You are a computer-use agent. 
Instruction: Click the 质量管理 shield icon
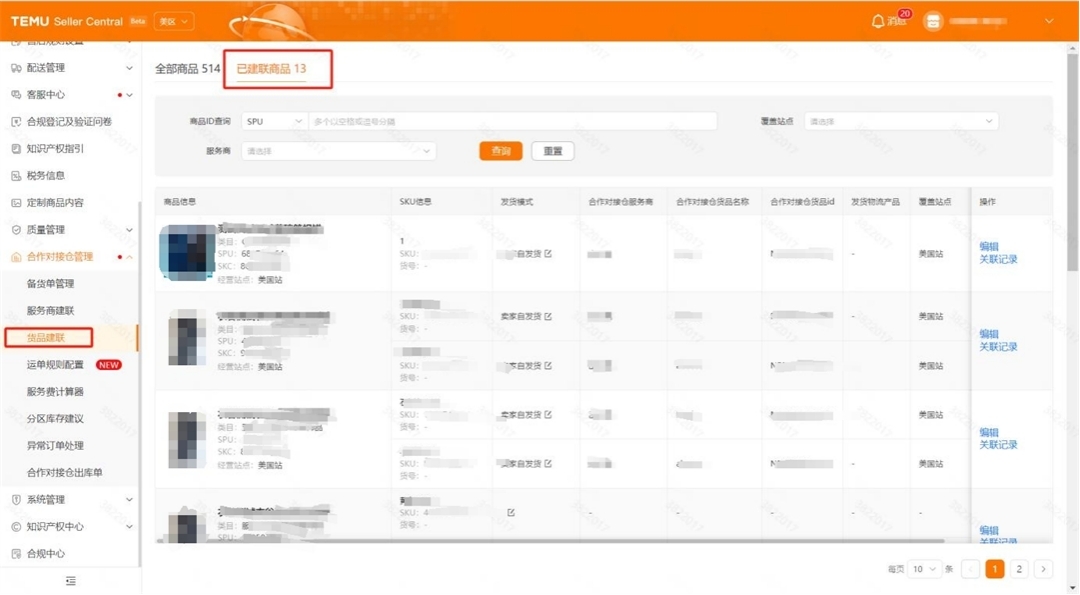coord(17,229)
